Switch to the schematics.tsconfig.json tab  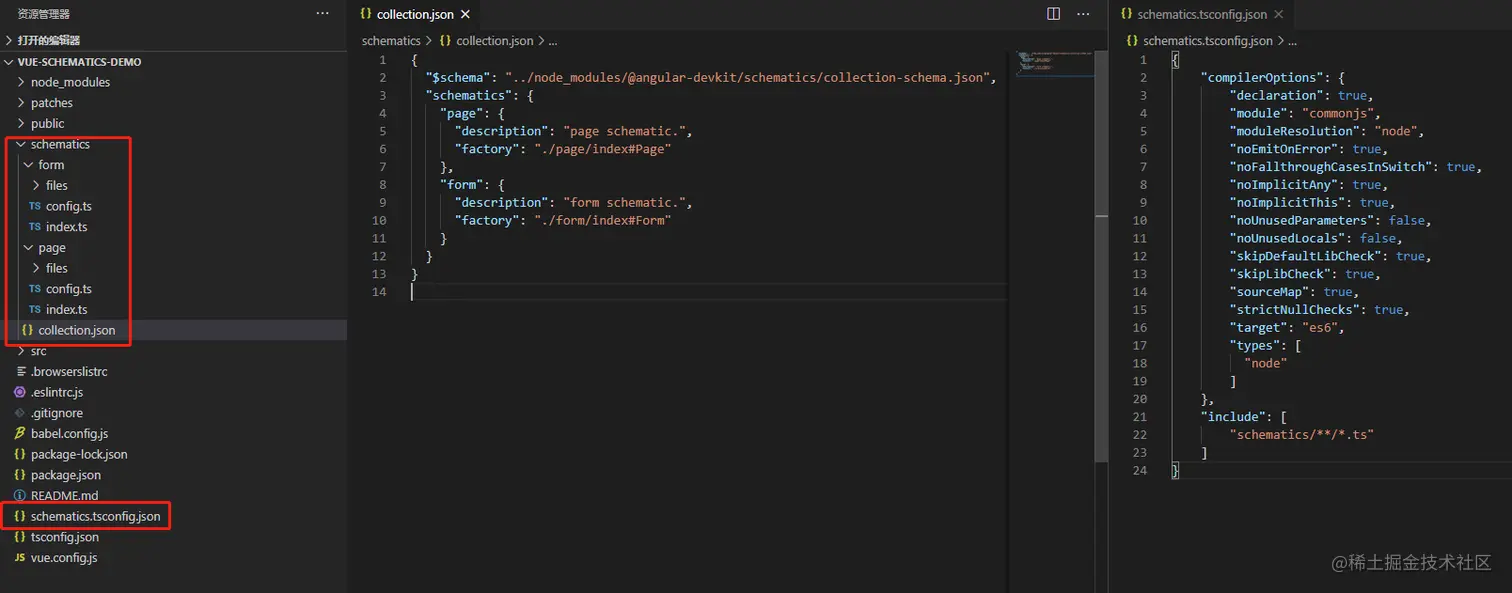coord(1202,15)
